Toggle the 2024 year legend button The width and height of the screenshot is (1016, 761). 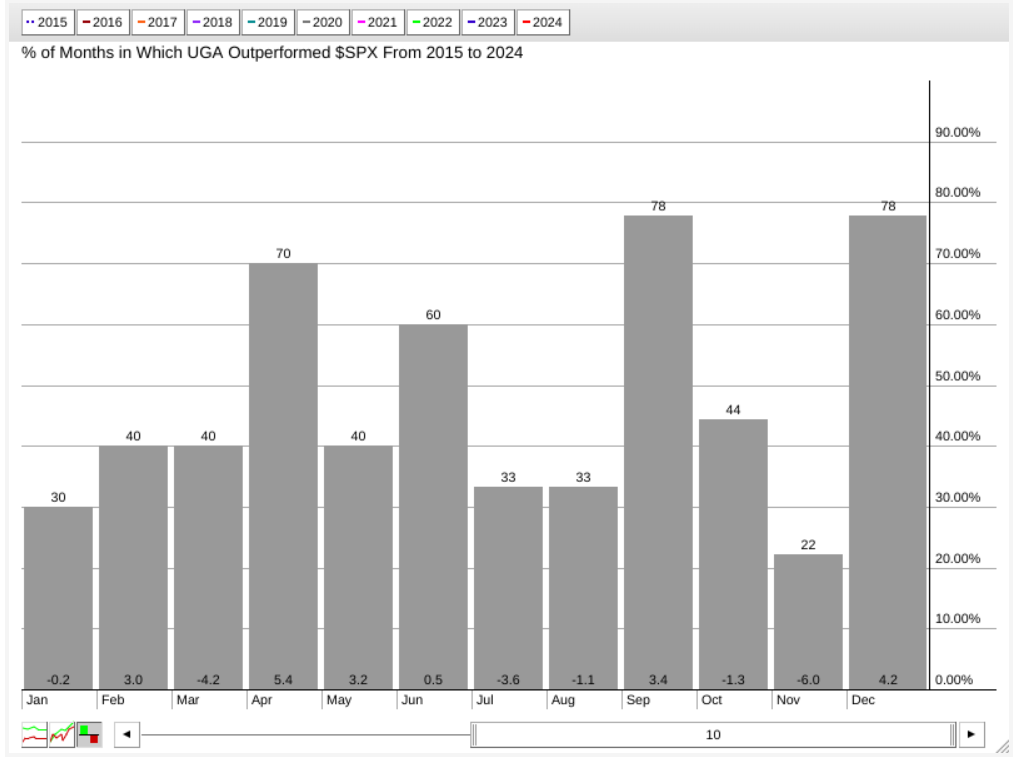click(x=542, y=22)
